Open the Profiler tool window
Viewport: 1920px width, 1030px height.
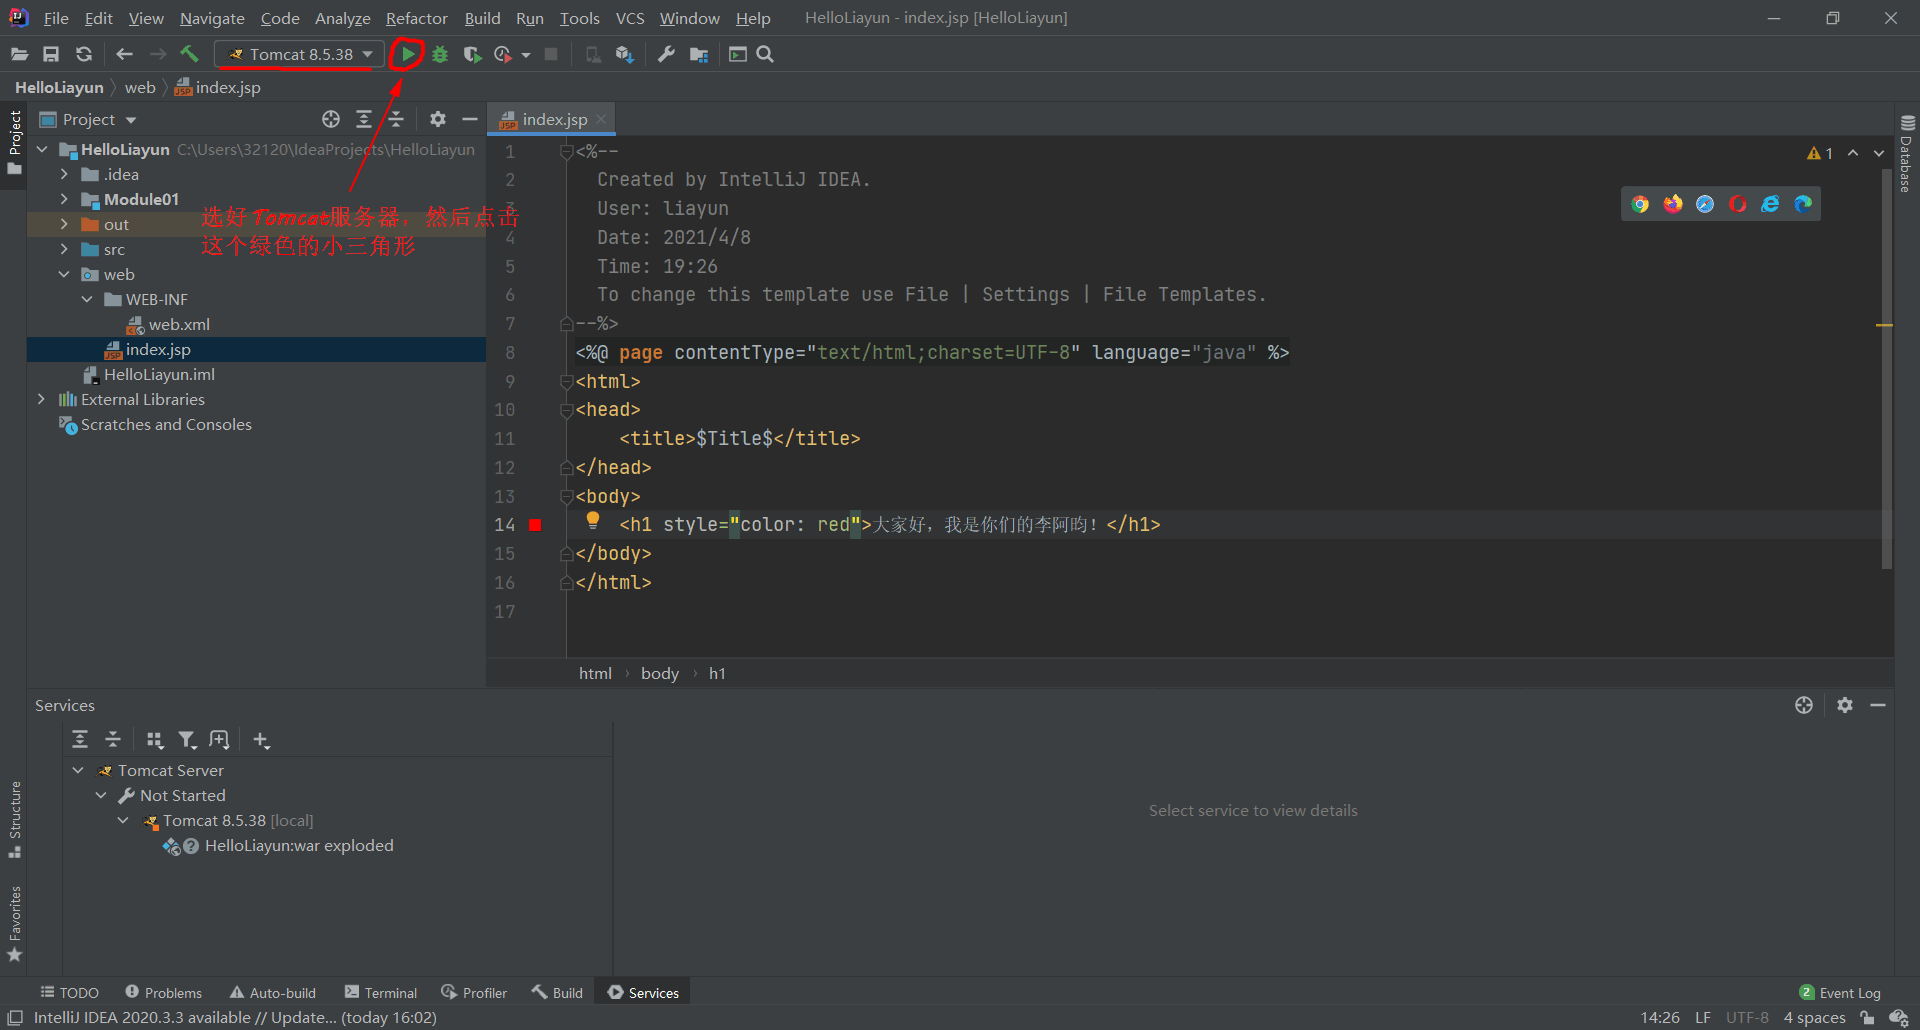[475, 993]
